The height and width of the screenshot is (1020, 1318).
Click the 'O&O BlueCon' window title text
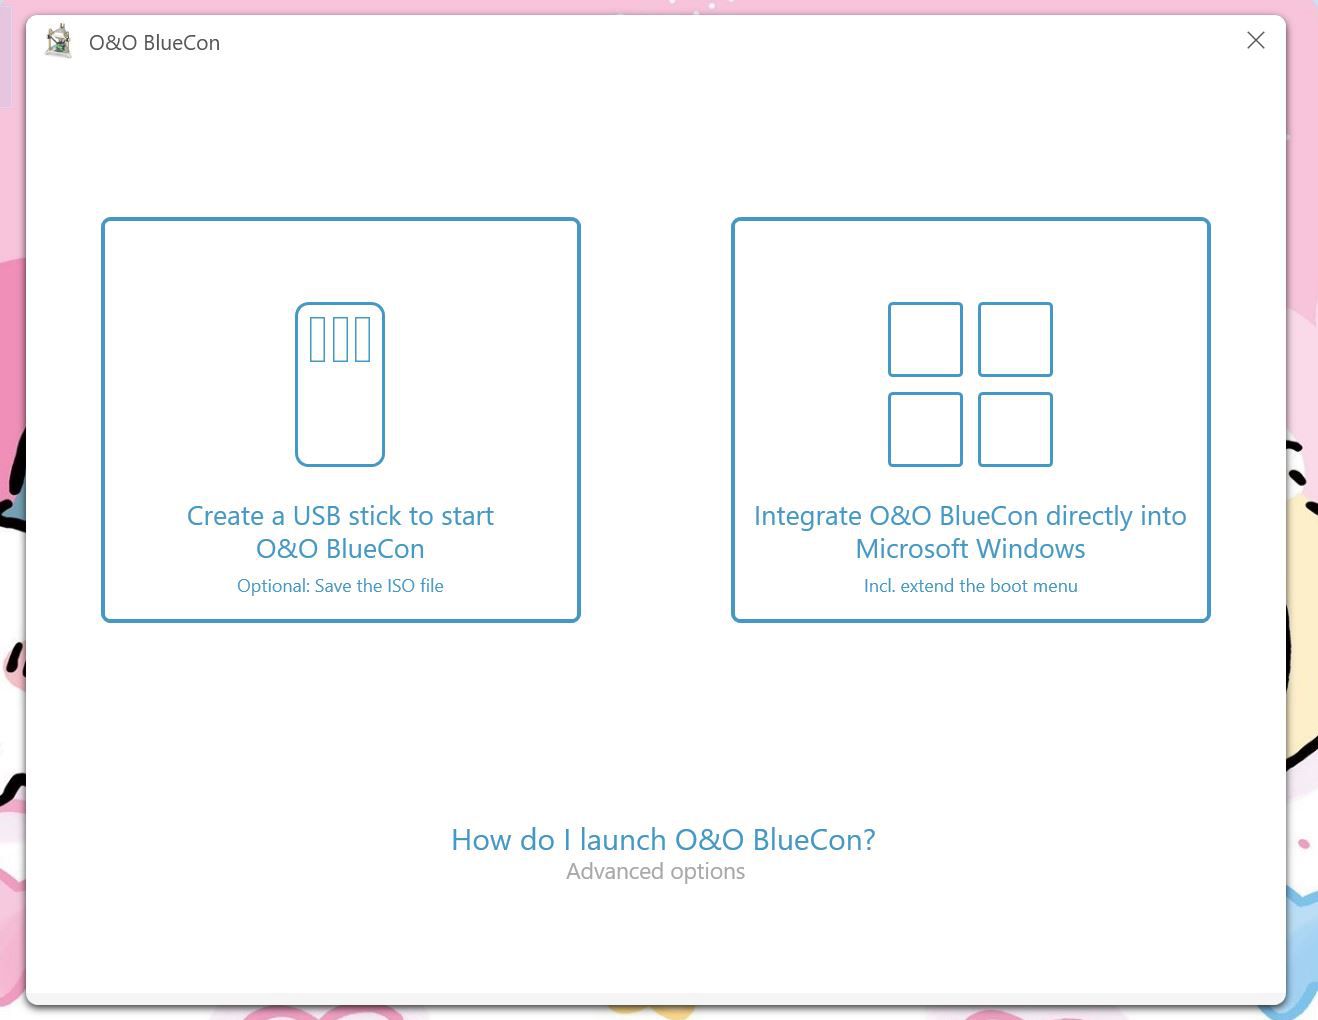coord(154,42)
